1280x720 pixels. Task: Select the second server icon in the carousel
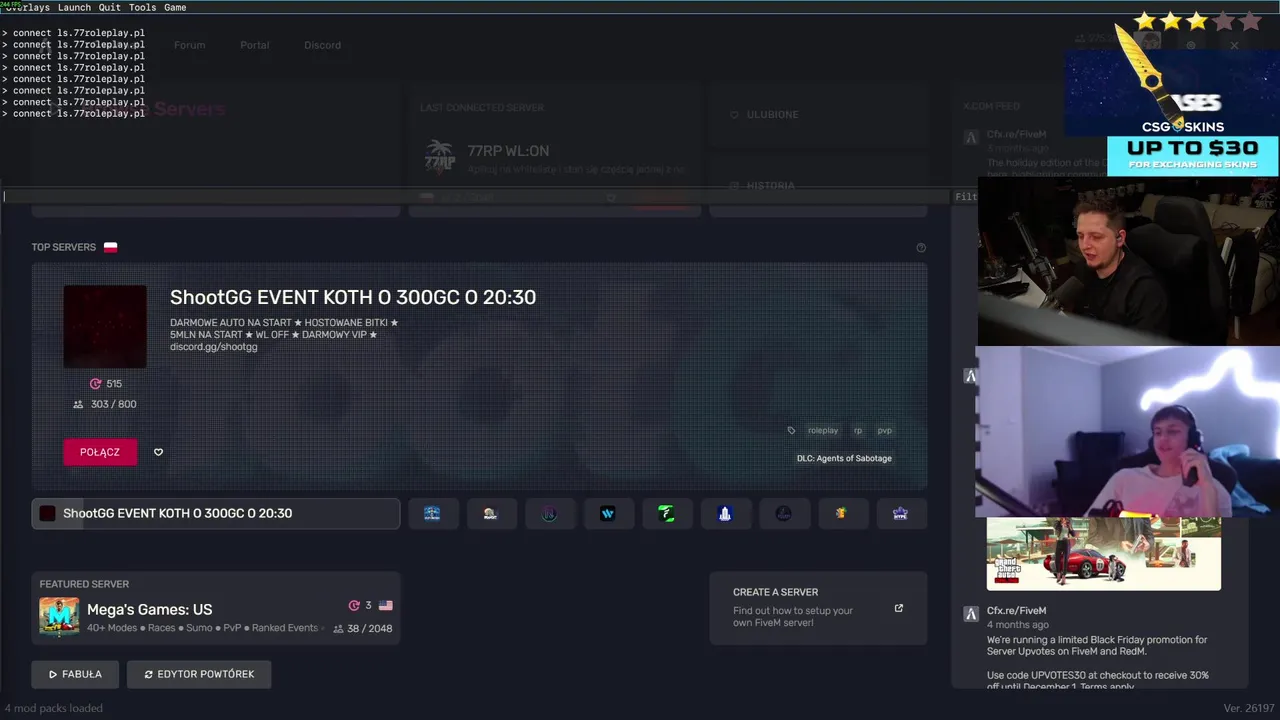click(x=490, y=513)
